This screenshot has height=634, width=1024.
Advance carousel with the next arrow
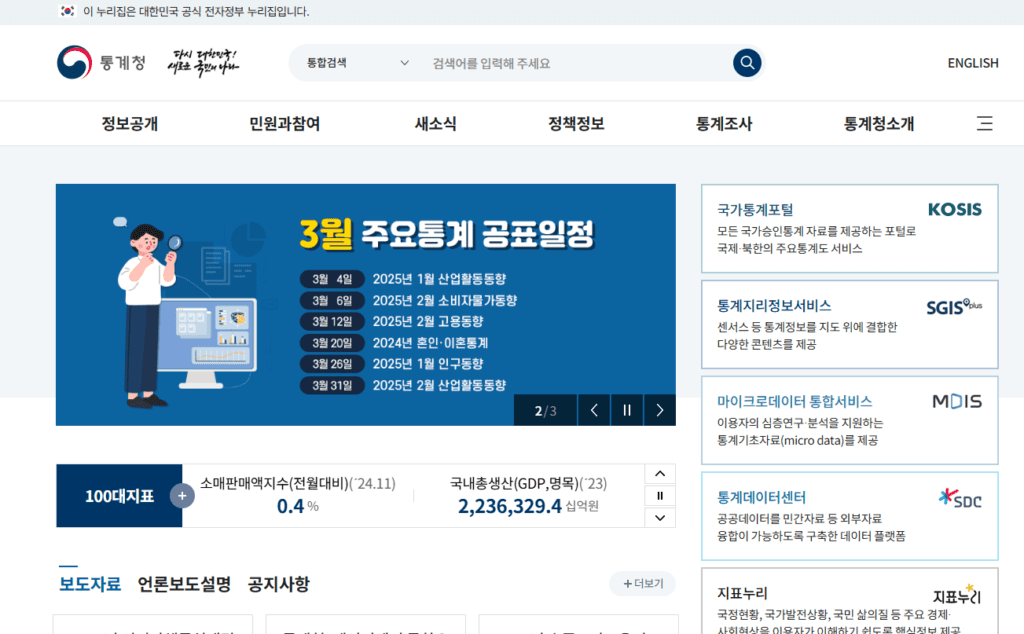pos(659,409)
